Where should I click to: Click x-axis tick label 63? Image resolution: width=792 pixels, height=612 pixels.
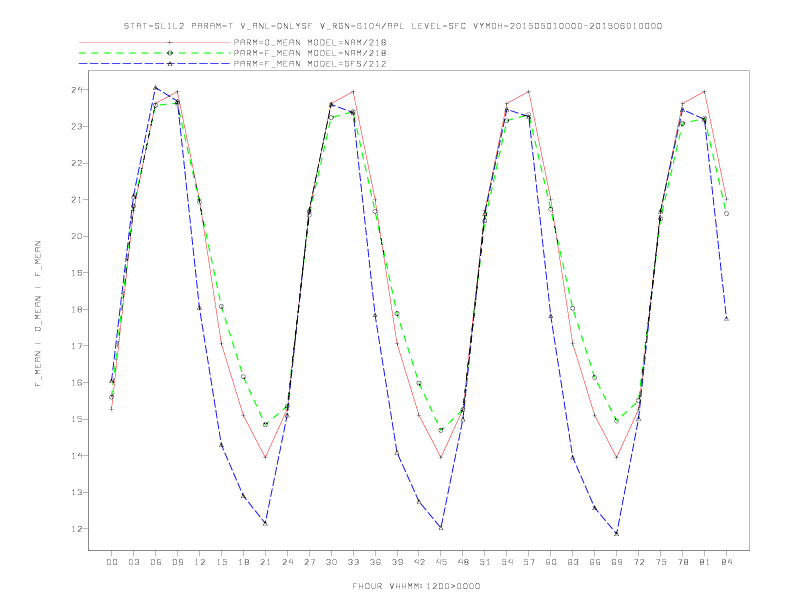[x=573, y=562]
